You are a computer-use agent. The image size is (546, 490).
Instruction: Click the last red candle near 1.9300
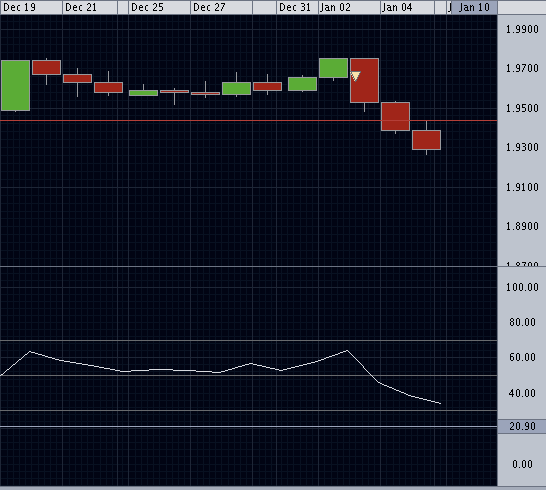[x=427, y=140]
